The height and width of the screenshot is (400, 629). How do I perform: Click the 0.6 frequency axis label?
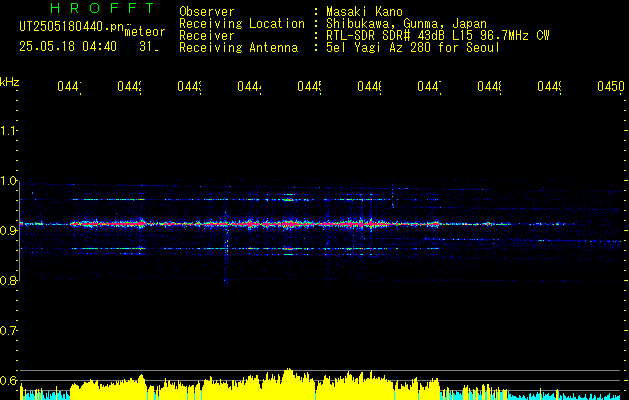coord(8,380)
